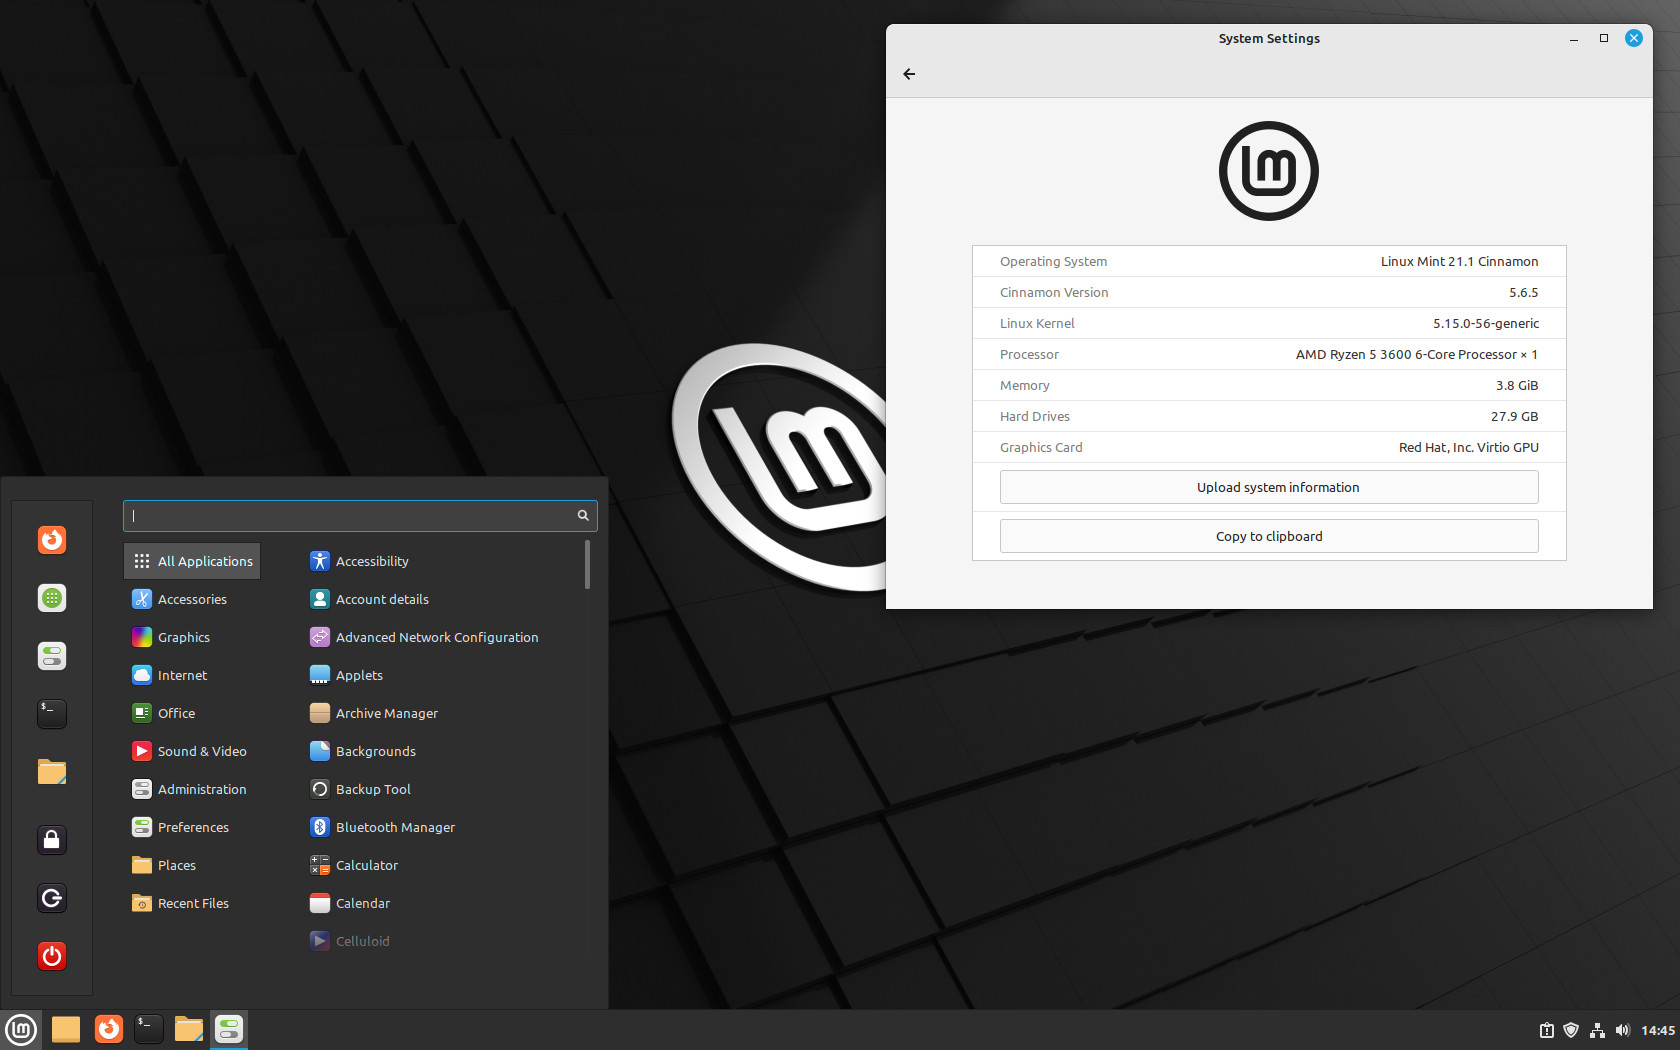Click Show Desktop icon on taskbar

(x=66, y=1029)
